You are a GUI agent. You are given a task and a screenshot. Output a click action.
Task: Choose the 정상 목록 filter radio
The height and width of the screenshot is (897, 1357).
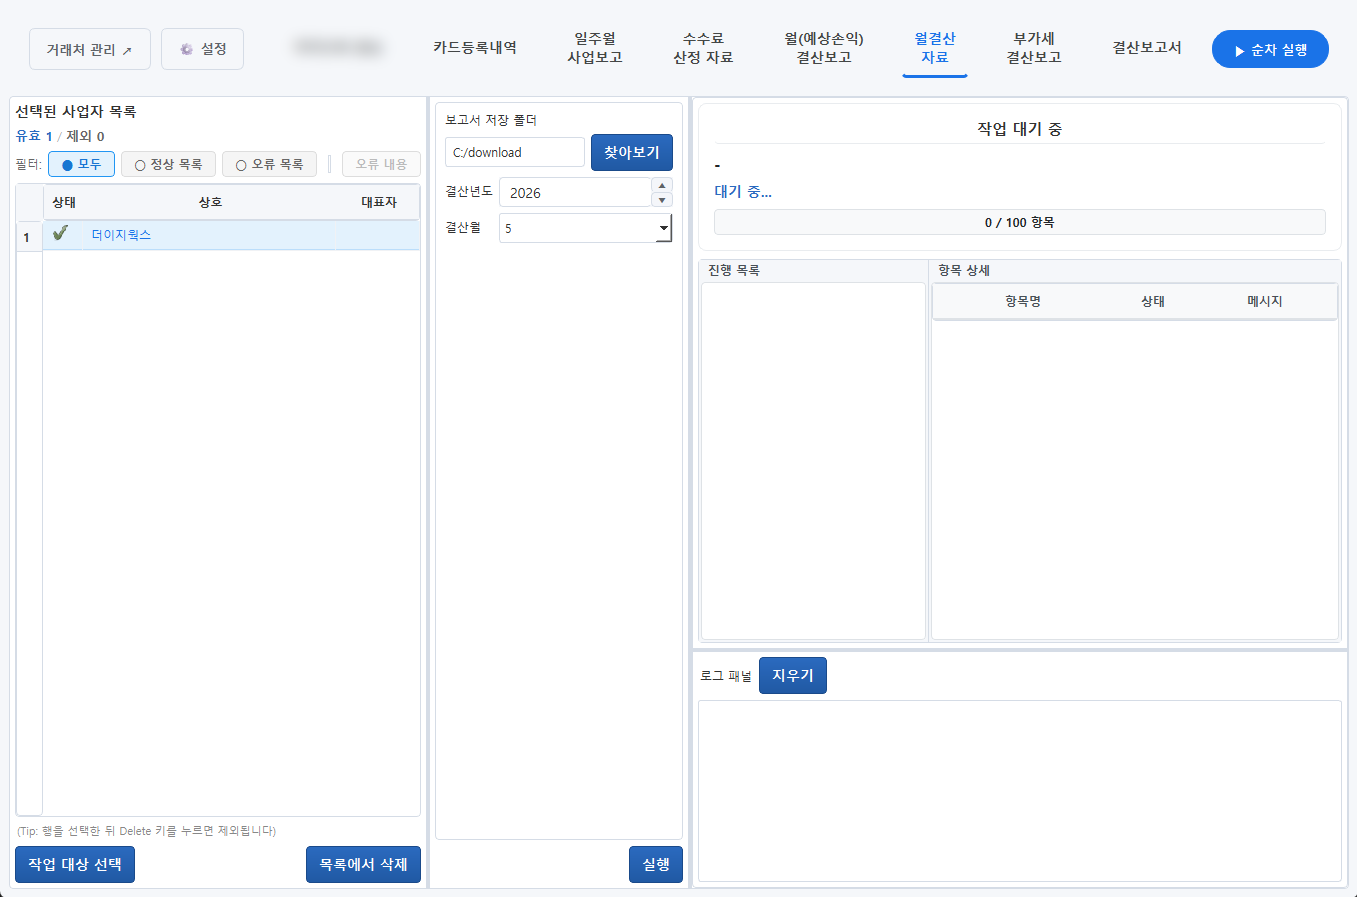click(168, 164)
